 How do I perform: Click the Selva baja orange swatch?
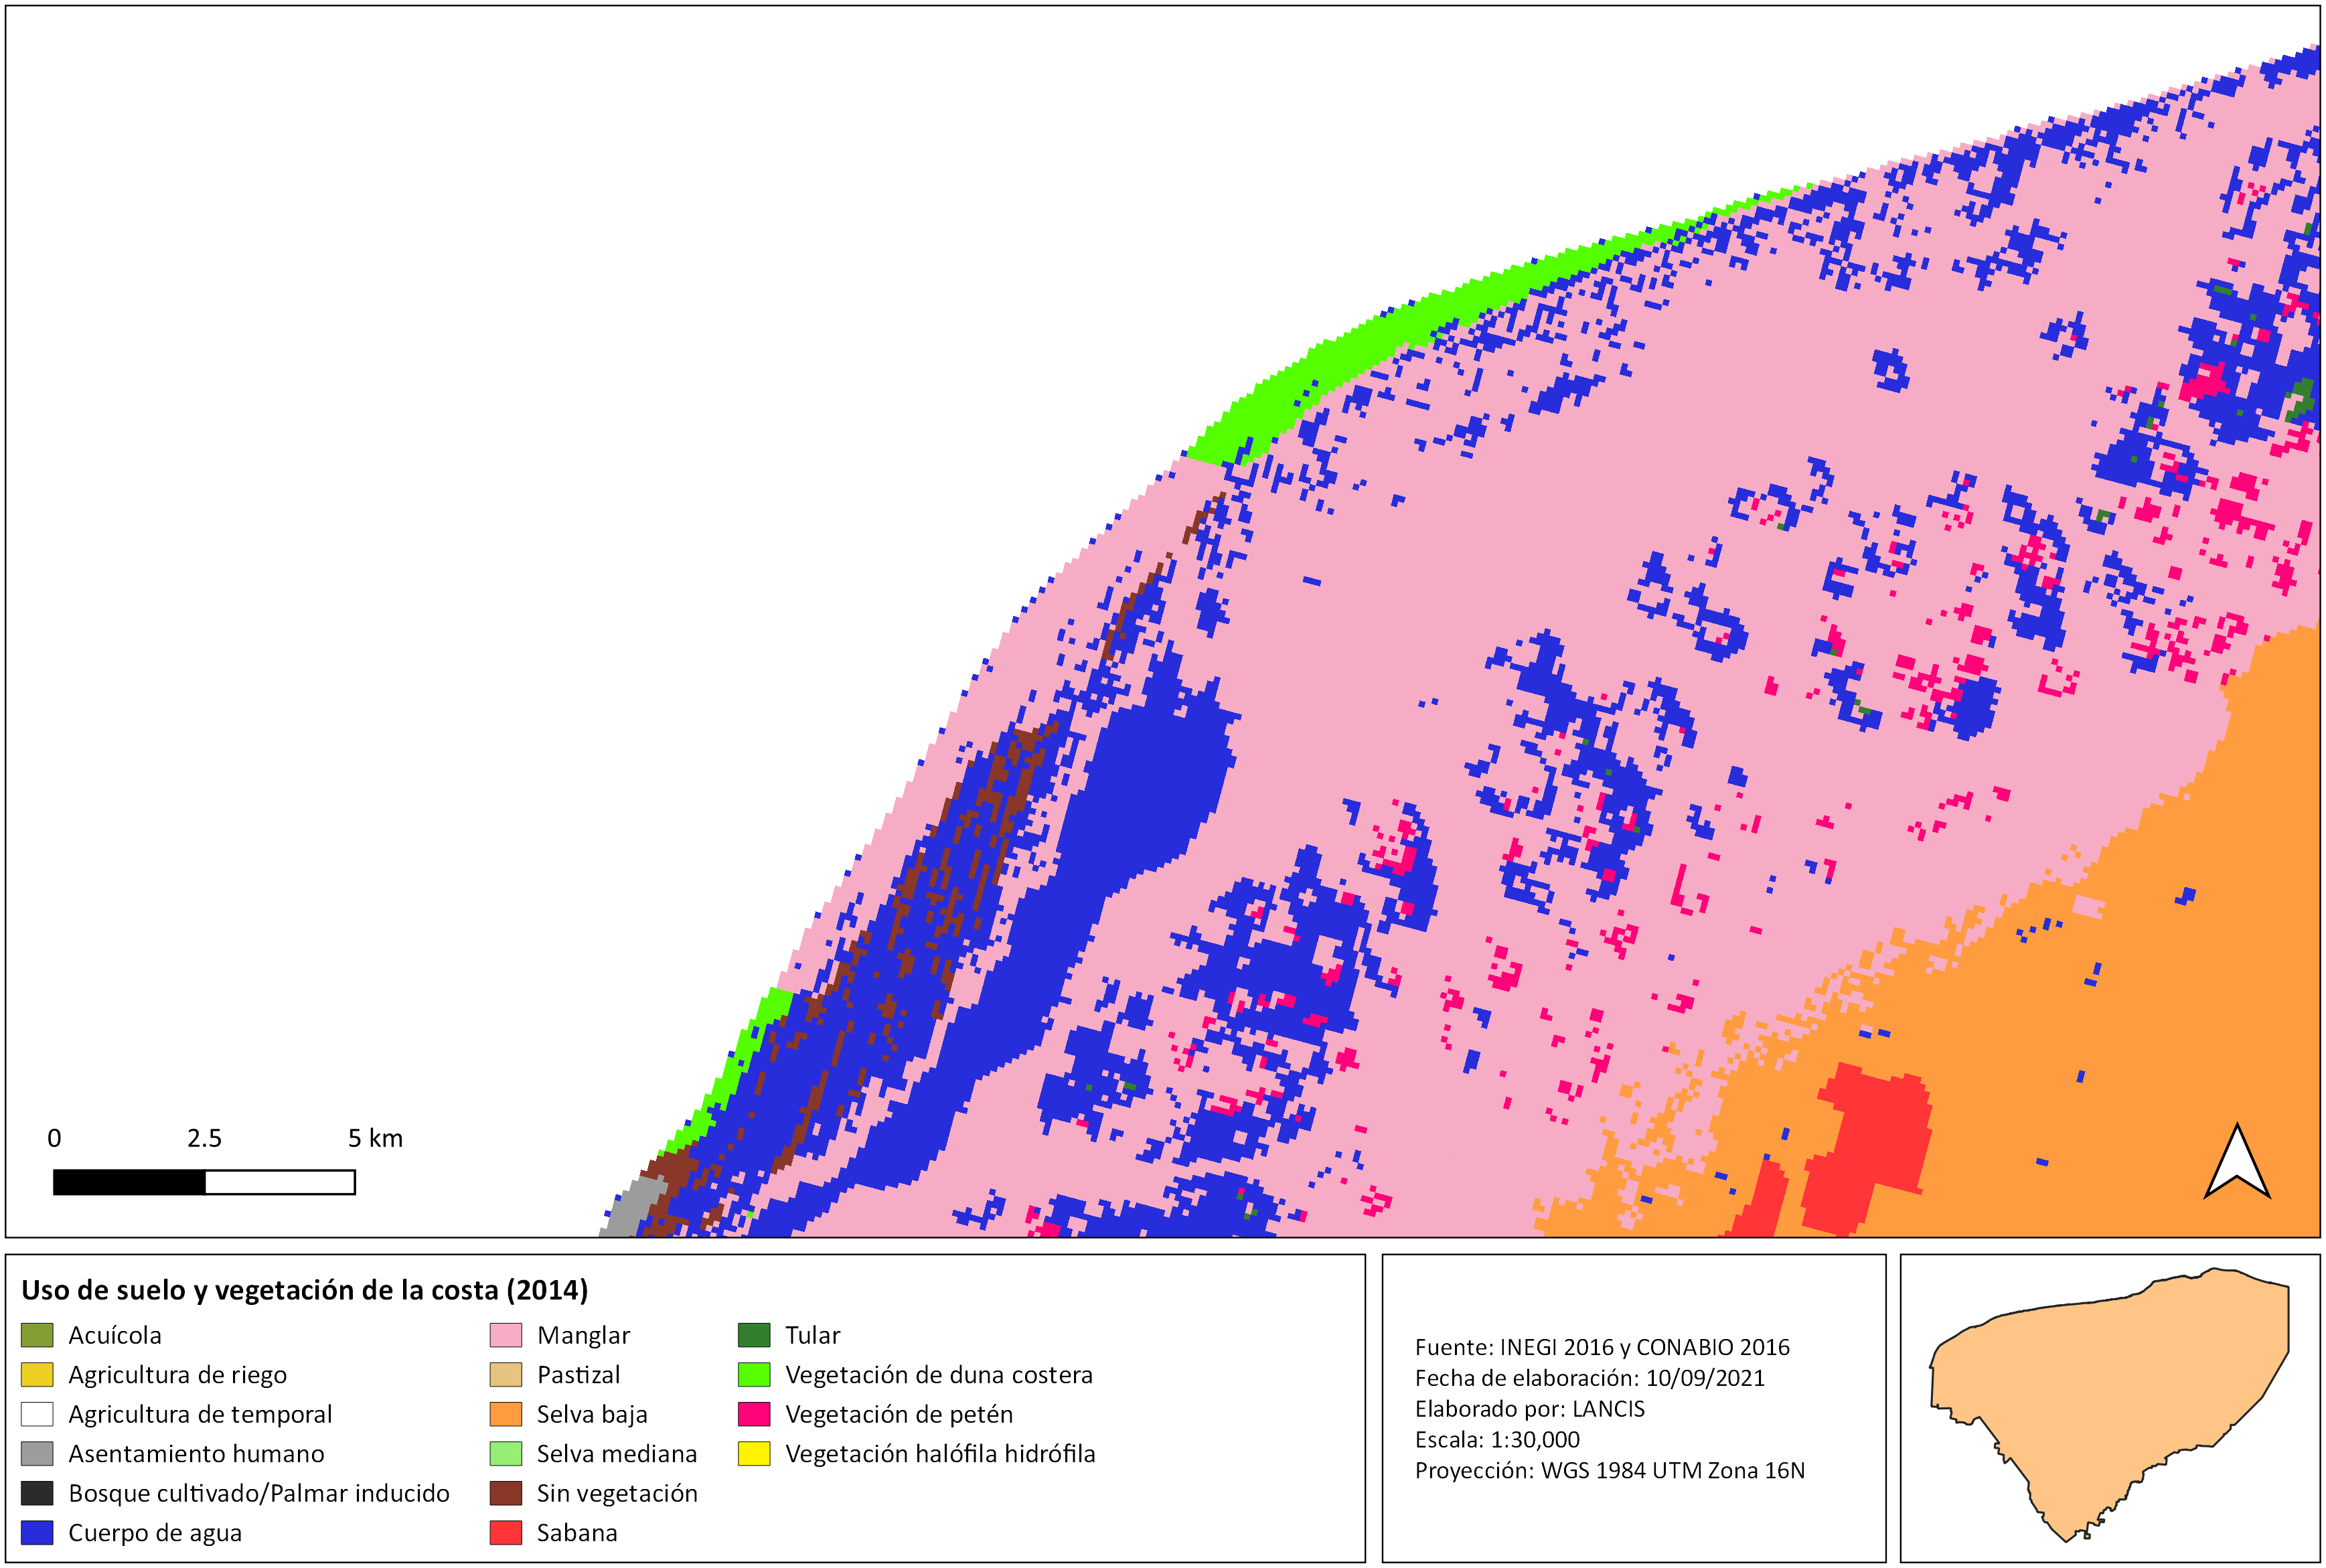pyautogui.click(x=506, y=1414)
